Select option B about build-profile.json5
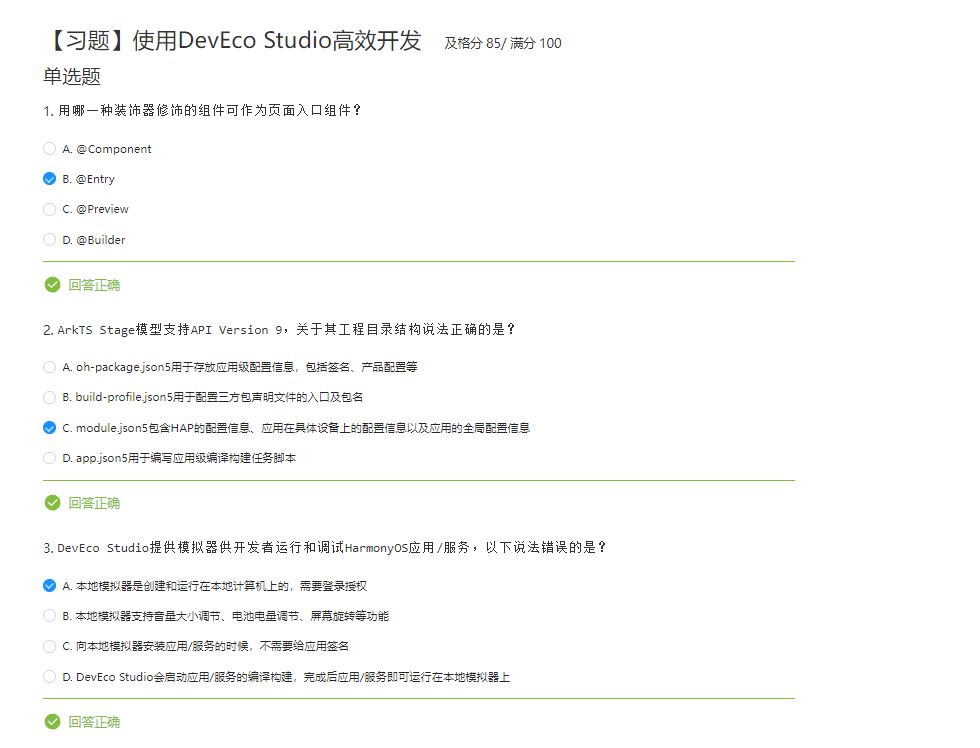The width and height of the screenshot is (980, 748). coord(49,397)
